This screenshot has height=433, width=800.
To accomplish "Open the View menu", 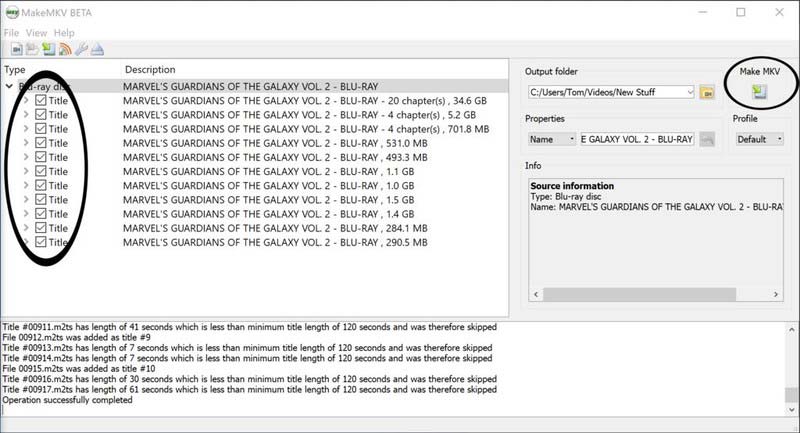I will click(x=36, y=33).
